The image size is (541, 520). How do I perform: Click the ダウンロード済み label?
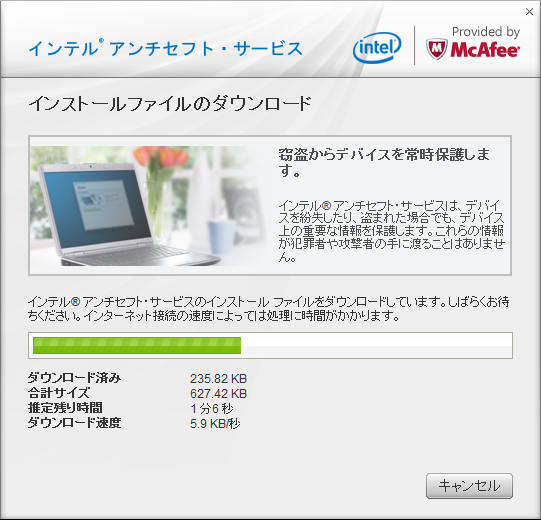coord(74,378)
